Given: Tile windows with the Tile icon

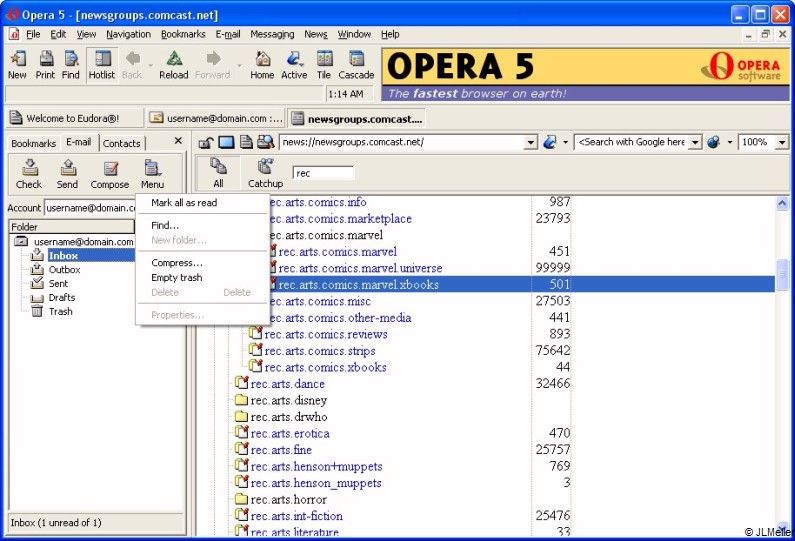Looking at the screenshot, I should [324, 65].
